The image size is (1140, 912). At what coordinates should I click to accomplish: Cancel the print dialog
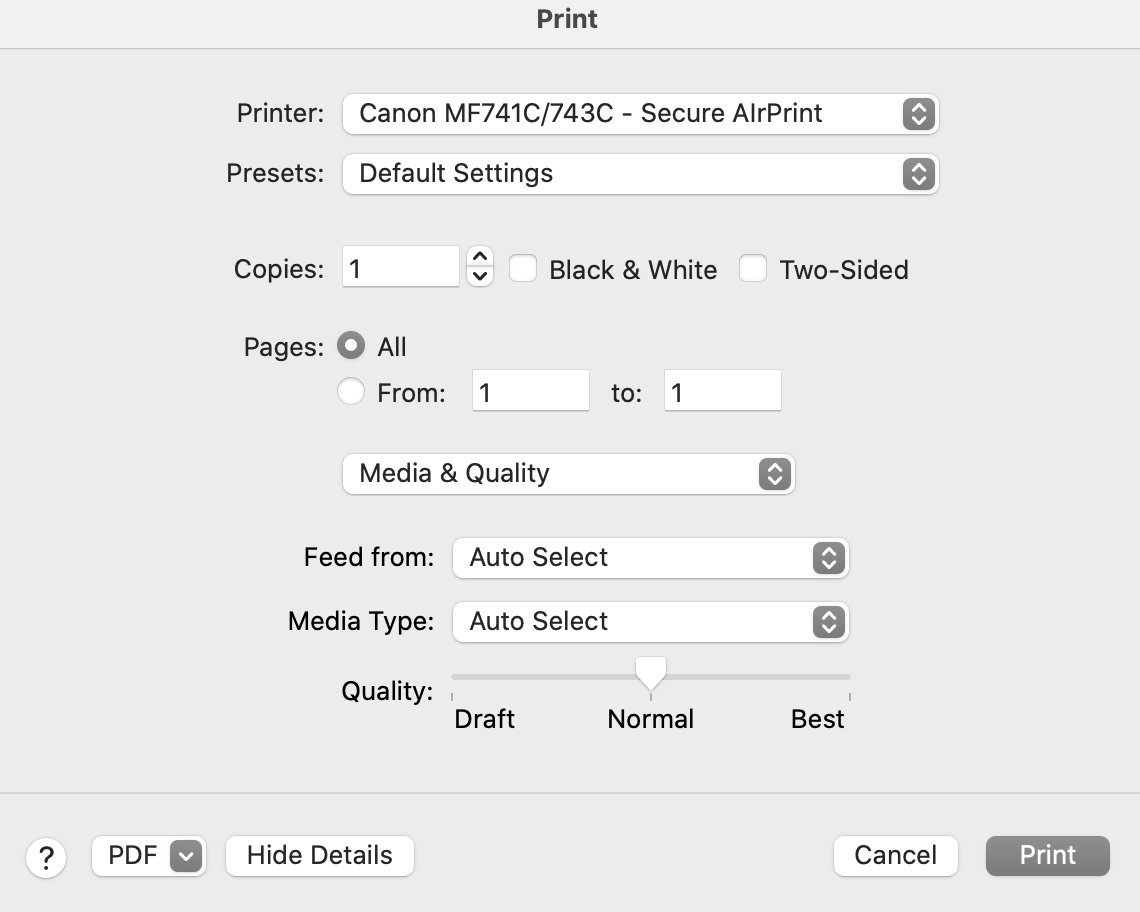point(895,856)
